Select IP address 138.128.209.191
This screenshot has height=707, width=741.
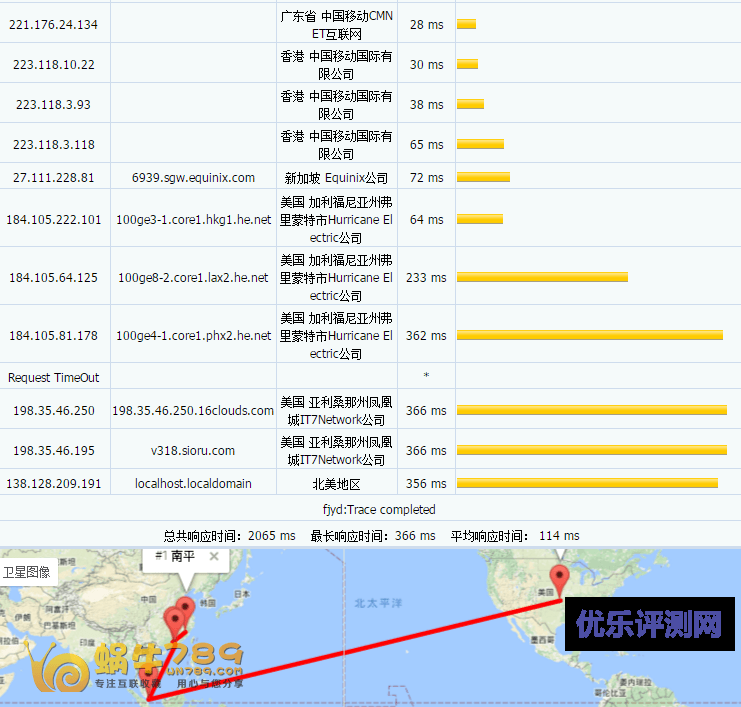pos(53,484)
